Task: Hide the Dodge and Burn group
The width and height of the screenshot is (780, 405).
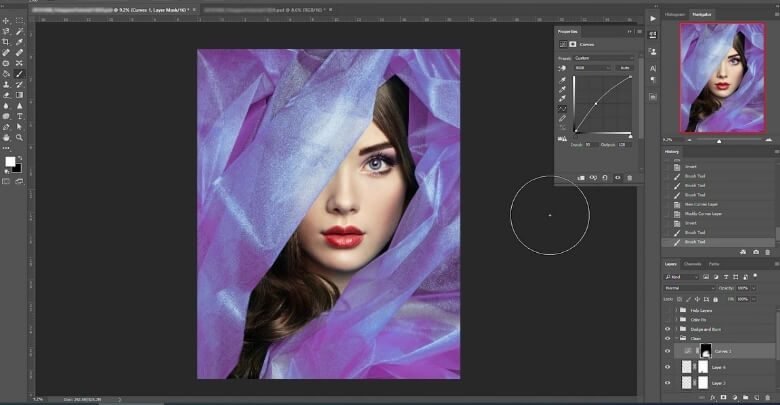Action: tap(668, 329)
